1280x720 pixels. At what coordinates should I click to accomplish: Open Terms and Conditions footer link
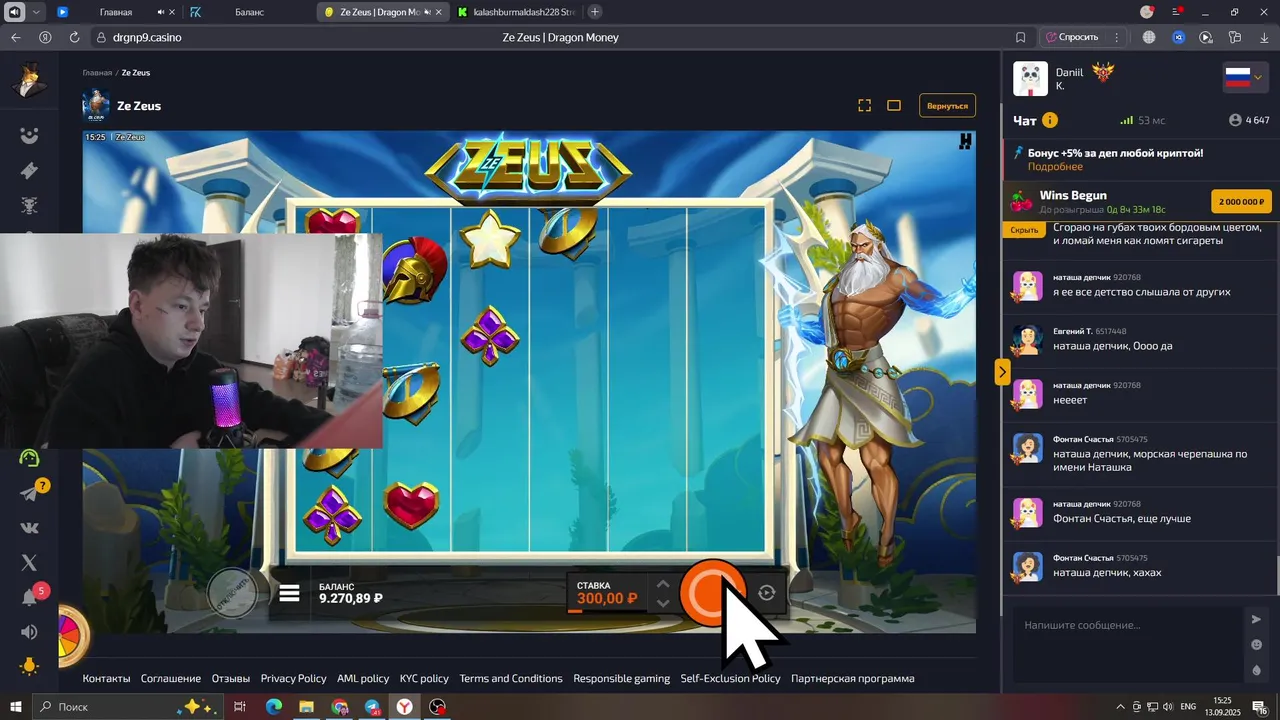(x=511, y=678)
